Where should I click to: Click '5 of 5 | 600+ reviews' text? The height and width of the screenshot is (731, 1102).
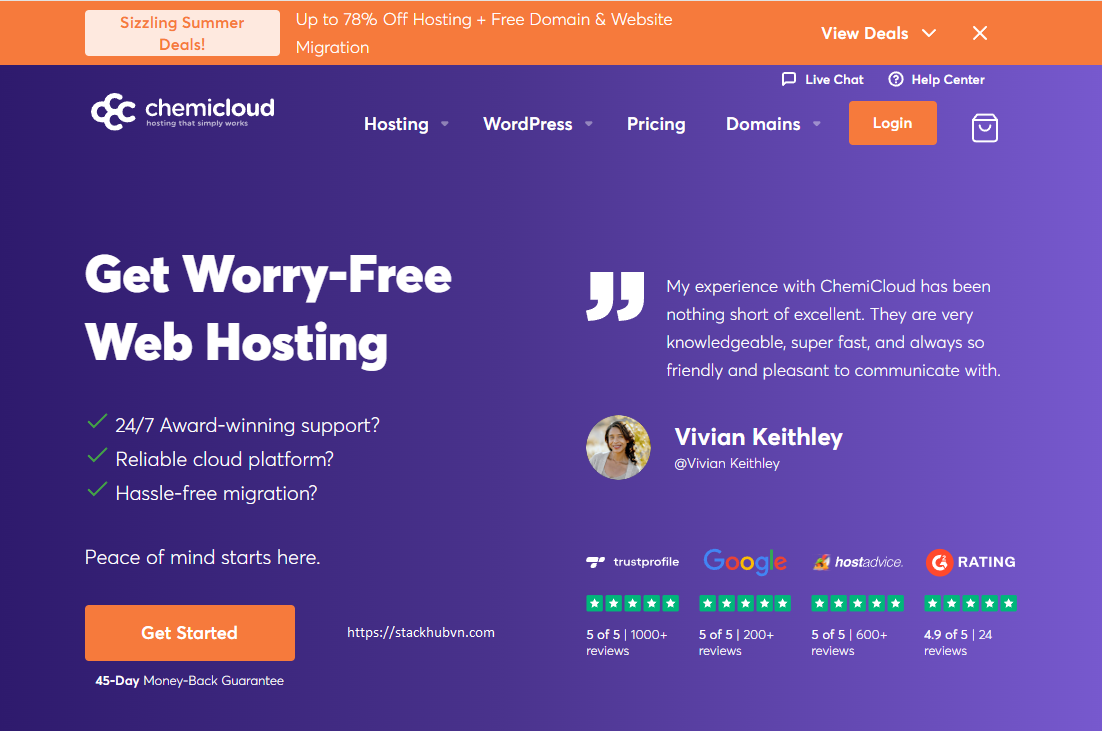(x=850, y=642)
